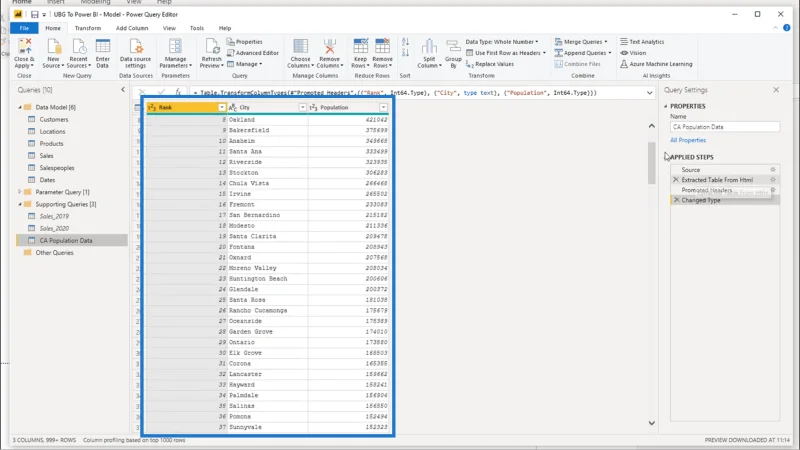Open Data Type: Whole Number dropdown
Image resolution: width=800 pixels, height=450 pixels.
[x=502, y=42]
